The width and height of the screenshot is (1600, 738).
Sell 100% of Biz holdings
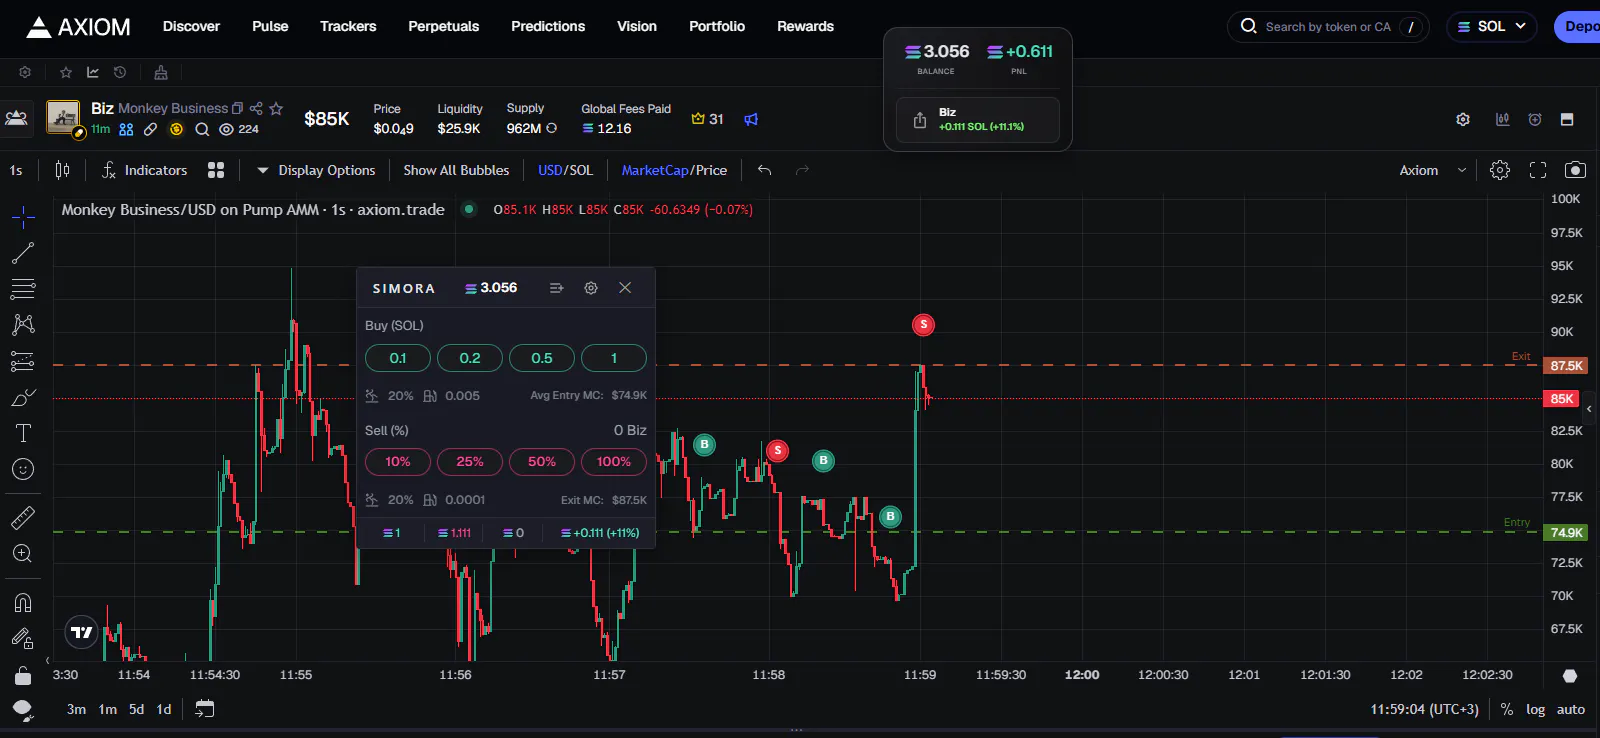614,462
